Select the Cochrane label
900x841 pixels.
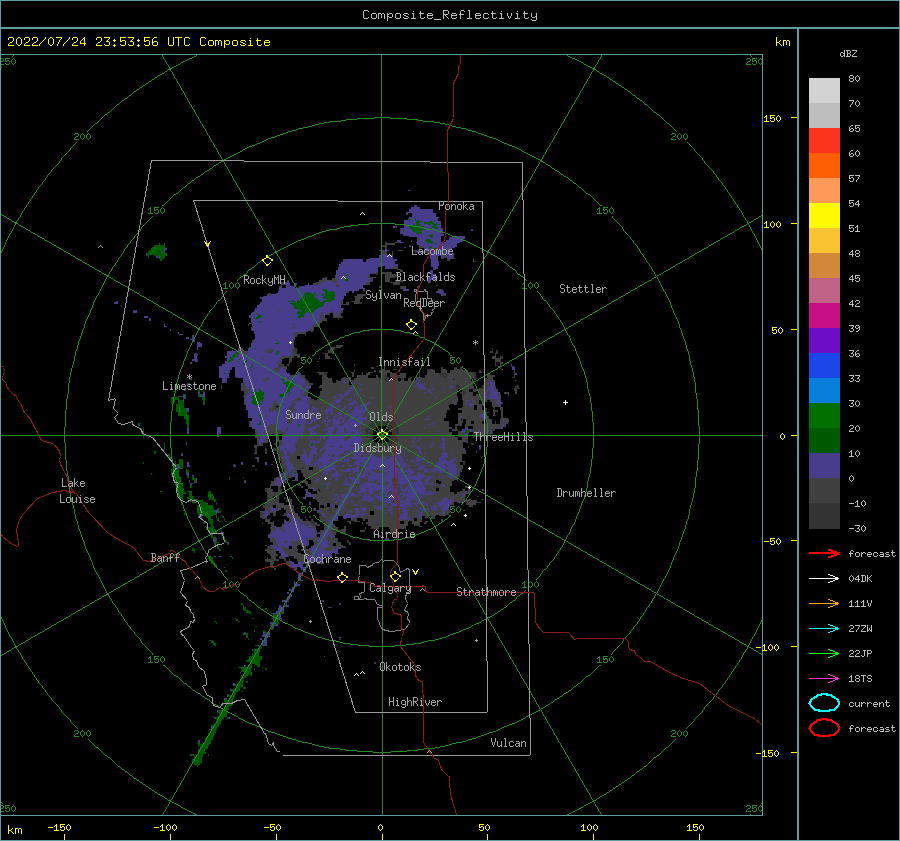327,559
